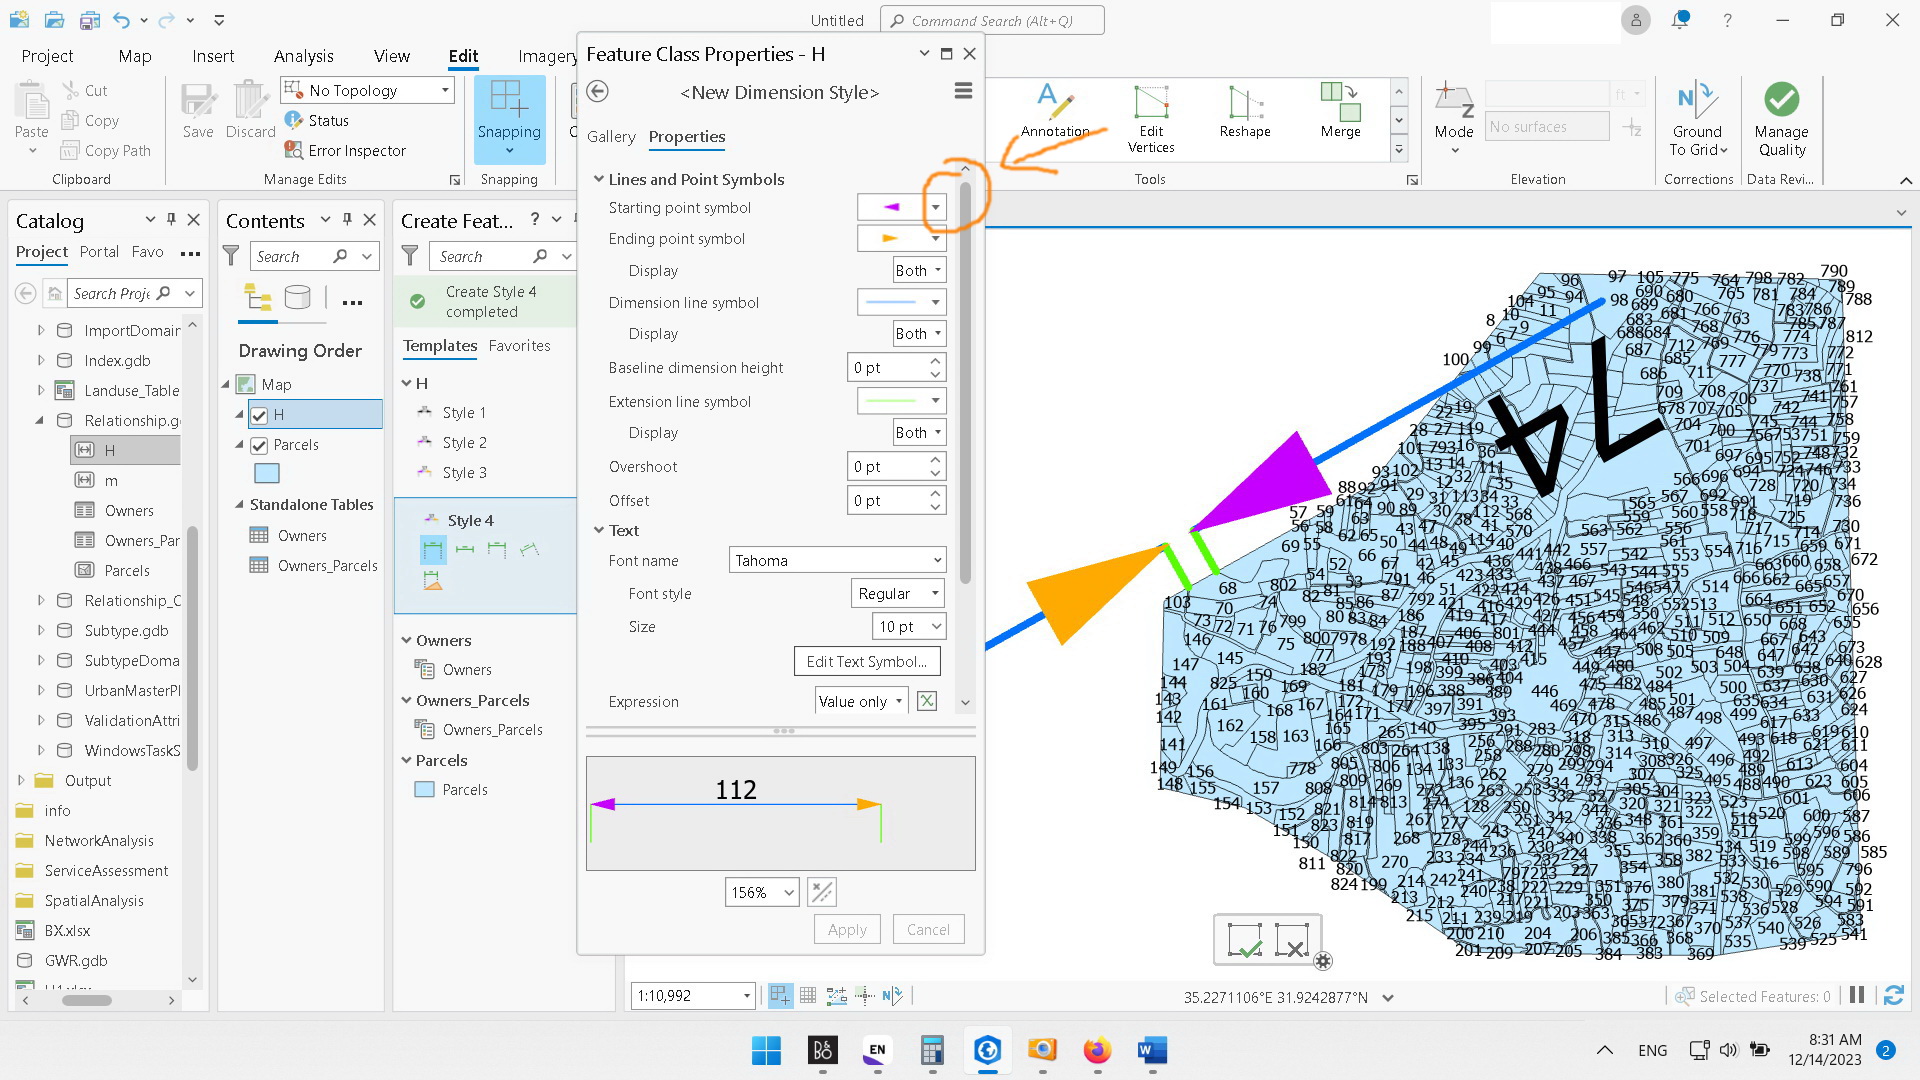Viewport: 1920px width, 1080px height.
Task: Collapse the Lines and Point Symbols section
Action: [598, 179]
